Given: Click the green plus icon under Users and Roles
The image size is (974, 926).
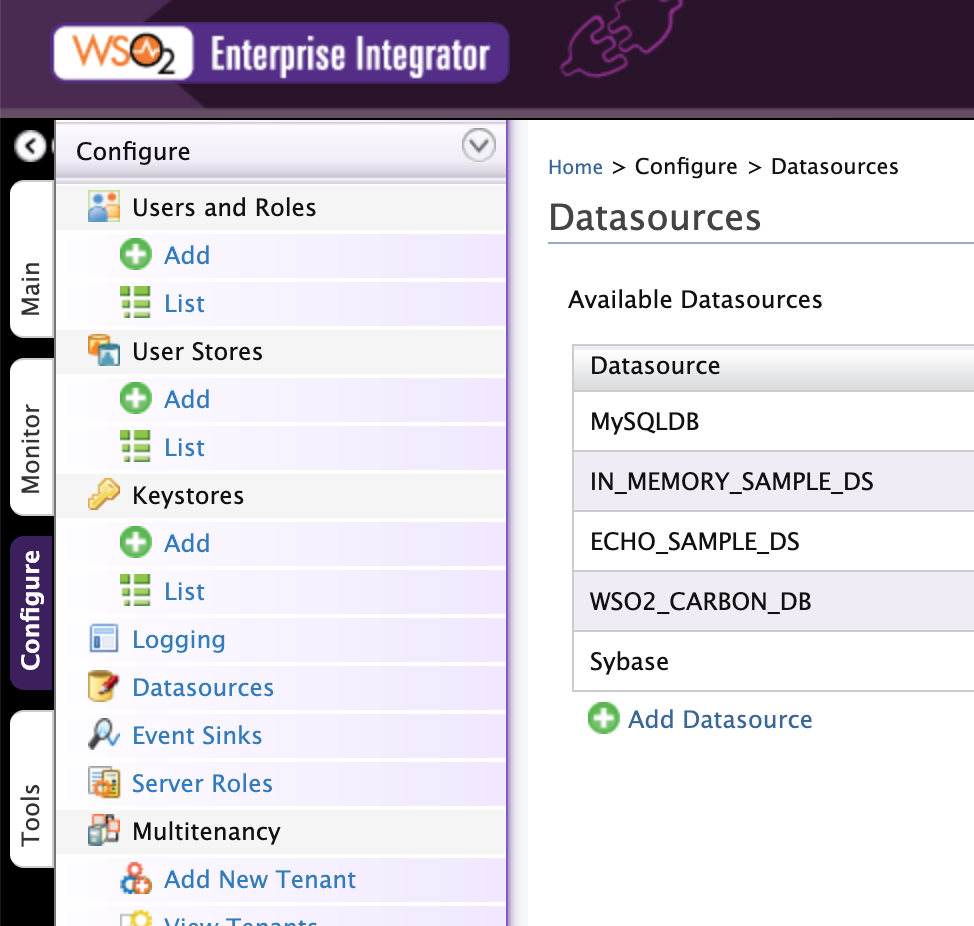Looking at the screenshot, I should coord(135,255).
